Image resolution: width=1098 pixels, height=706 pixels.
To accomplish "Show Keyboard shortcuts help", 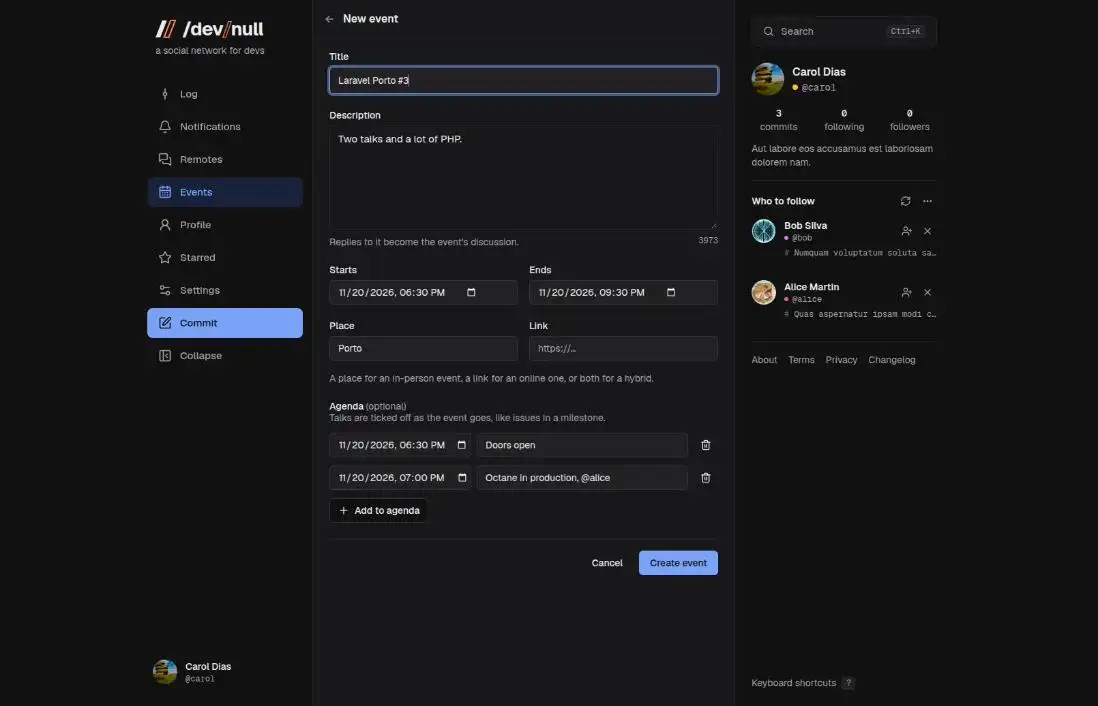I will click(802, 683).
